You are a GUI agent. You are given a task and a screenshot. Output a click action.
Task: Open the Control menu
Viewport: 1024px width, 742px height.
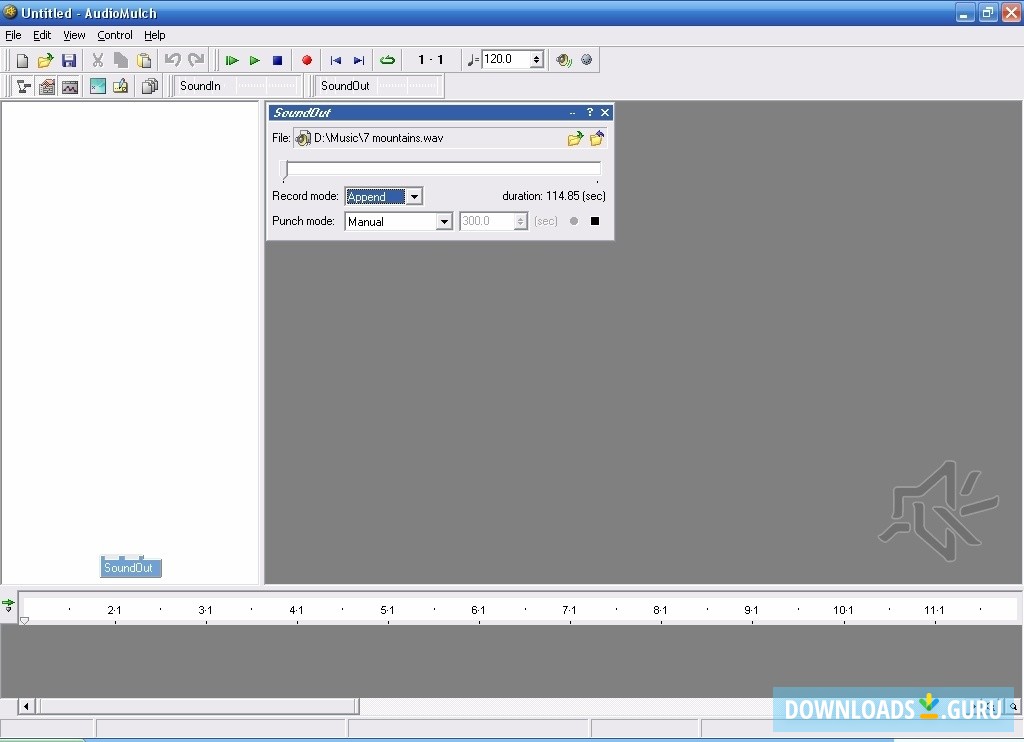point(115,35)
